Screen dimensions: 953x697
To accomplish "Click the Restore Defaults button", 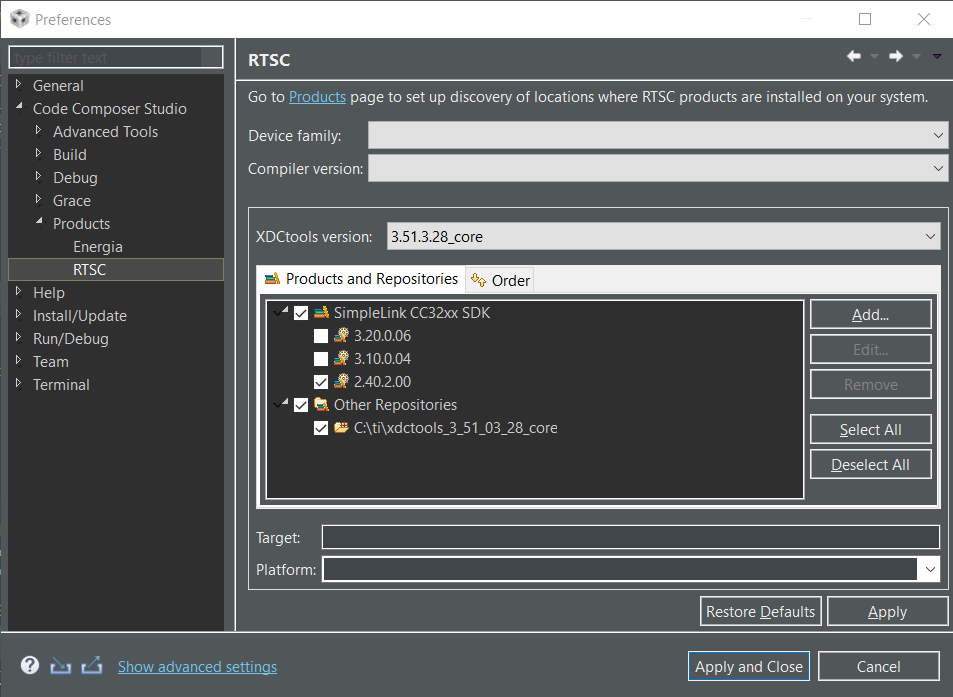I will point(760,611).
